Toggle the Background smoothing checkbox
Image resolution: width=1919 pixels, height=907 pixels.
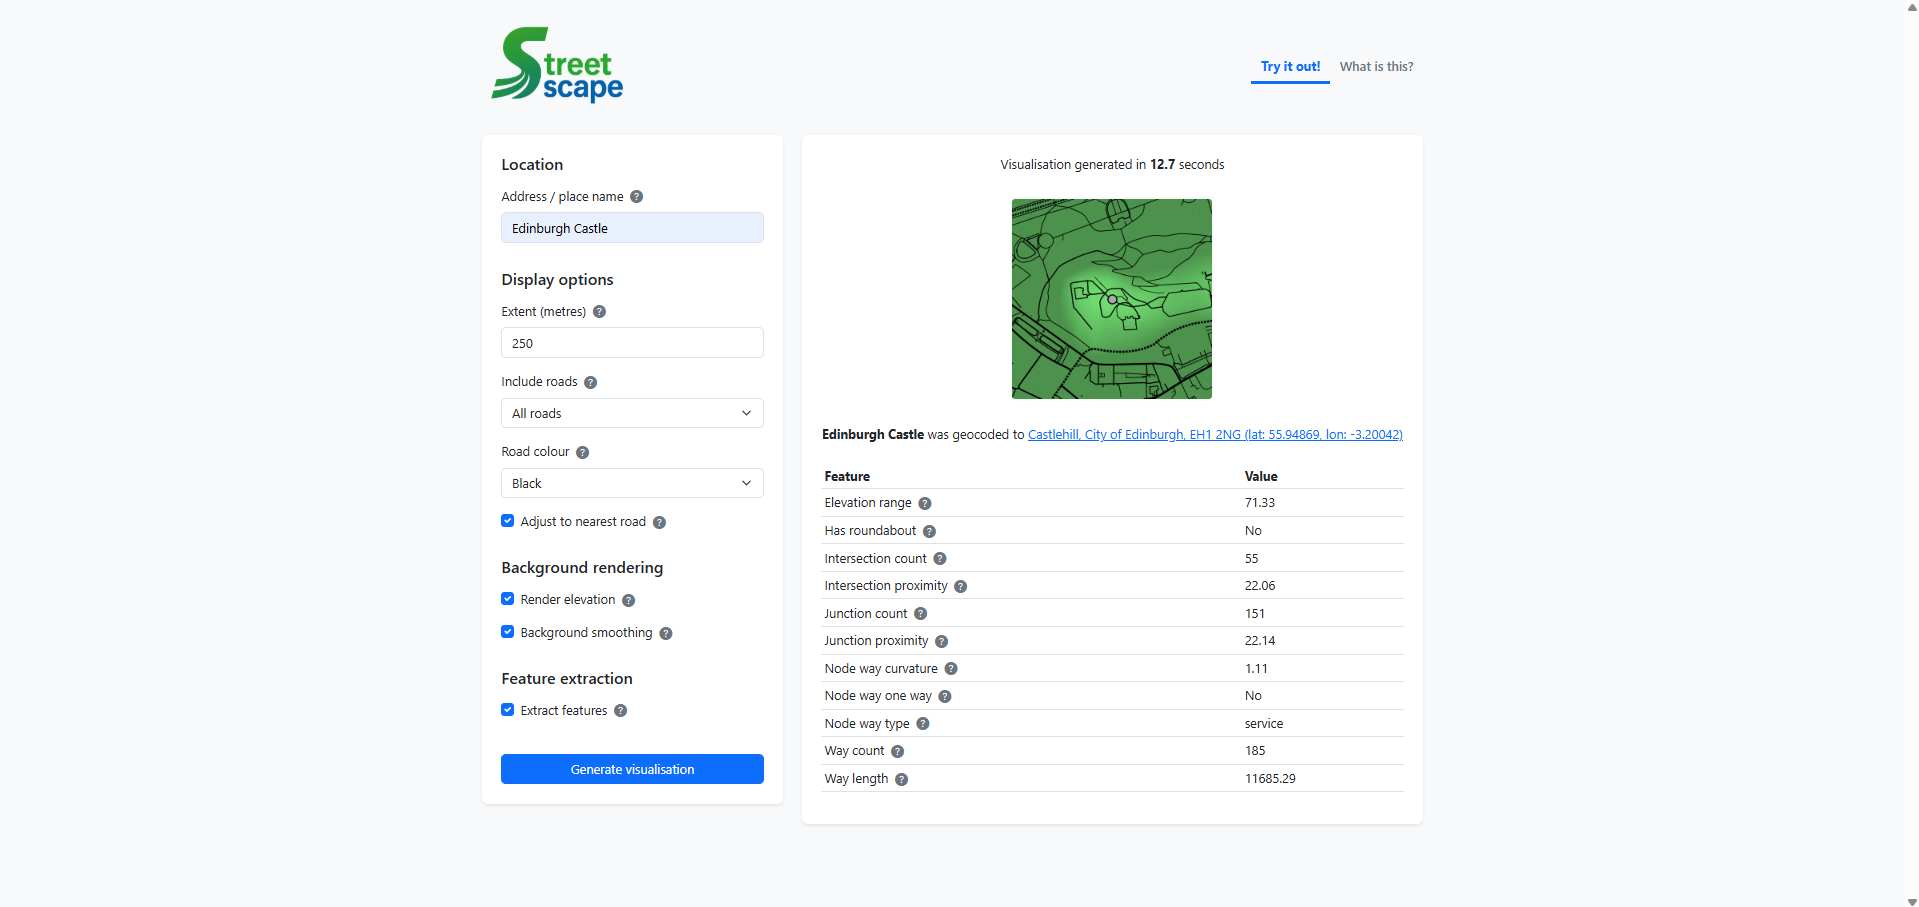point(508,632)
